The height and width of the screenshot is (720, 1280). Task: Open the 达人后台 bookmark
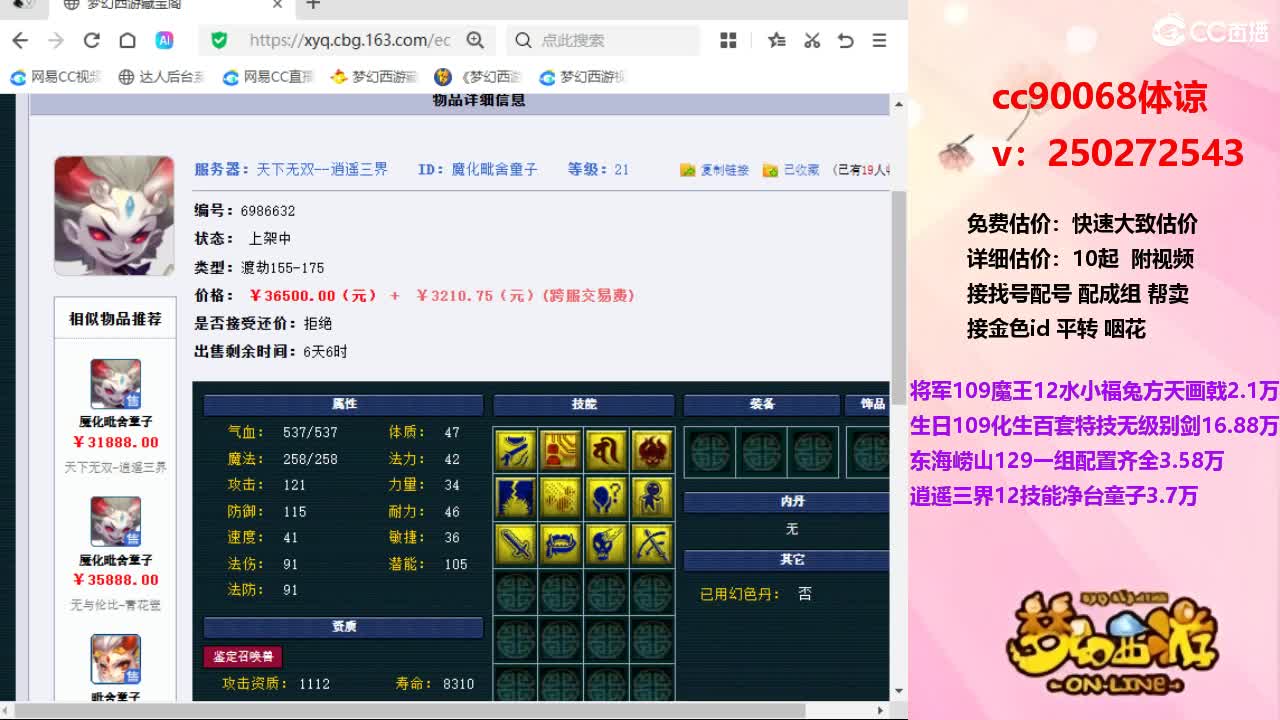click(x=162, y=77)
